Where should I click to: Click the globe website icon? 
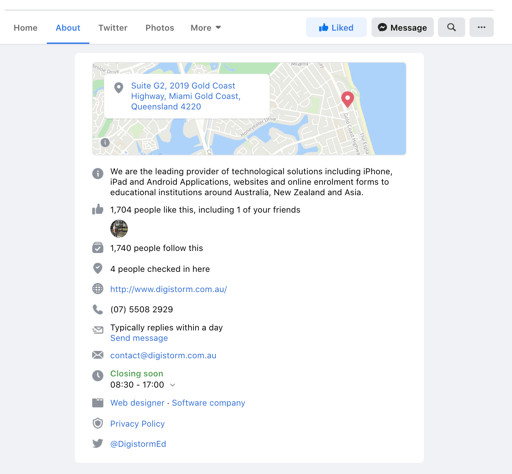click(x=98, y=289)
